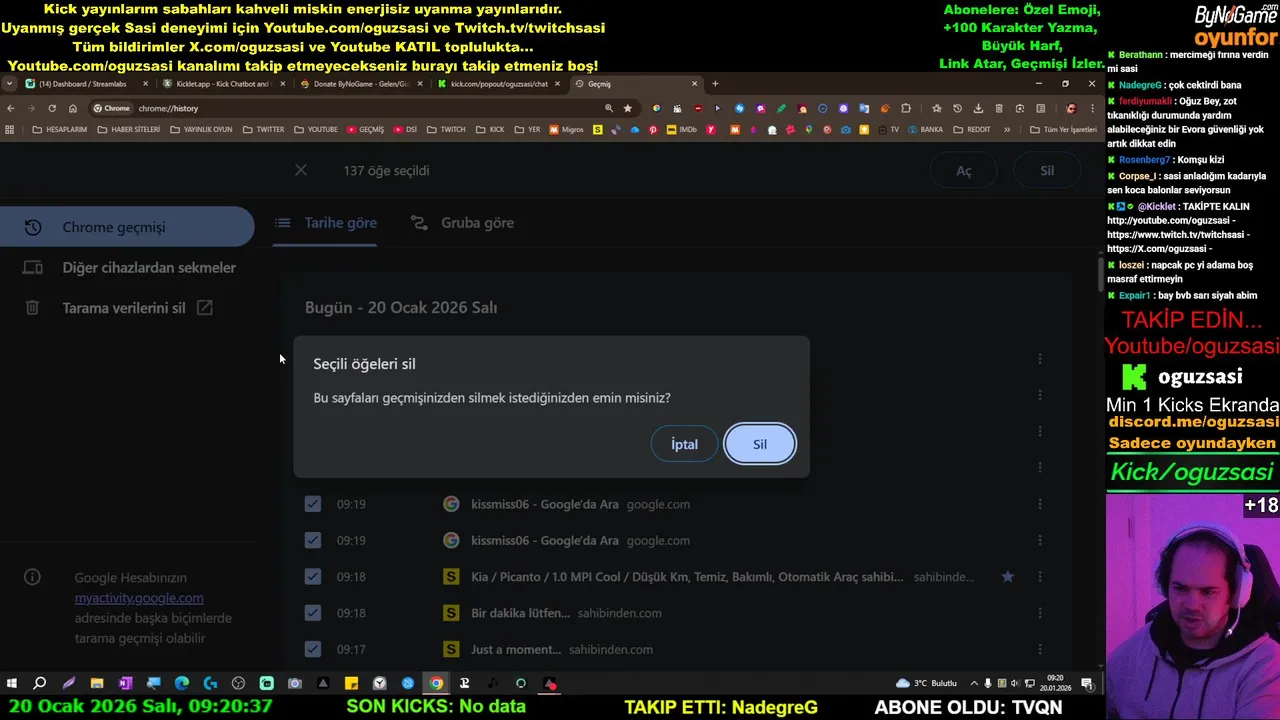Open more actions for second kissmiss06 entry

pyautogui.click(x=1040, y=540)
